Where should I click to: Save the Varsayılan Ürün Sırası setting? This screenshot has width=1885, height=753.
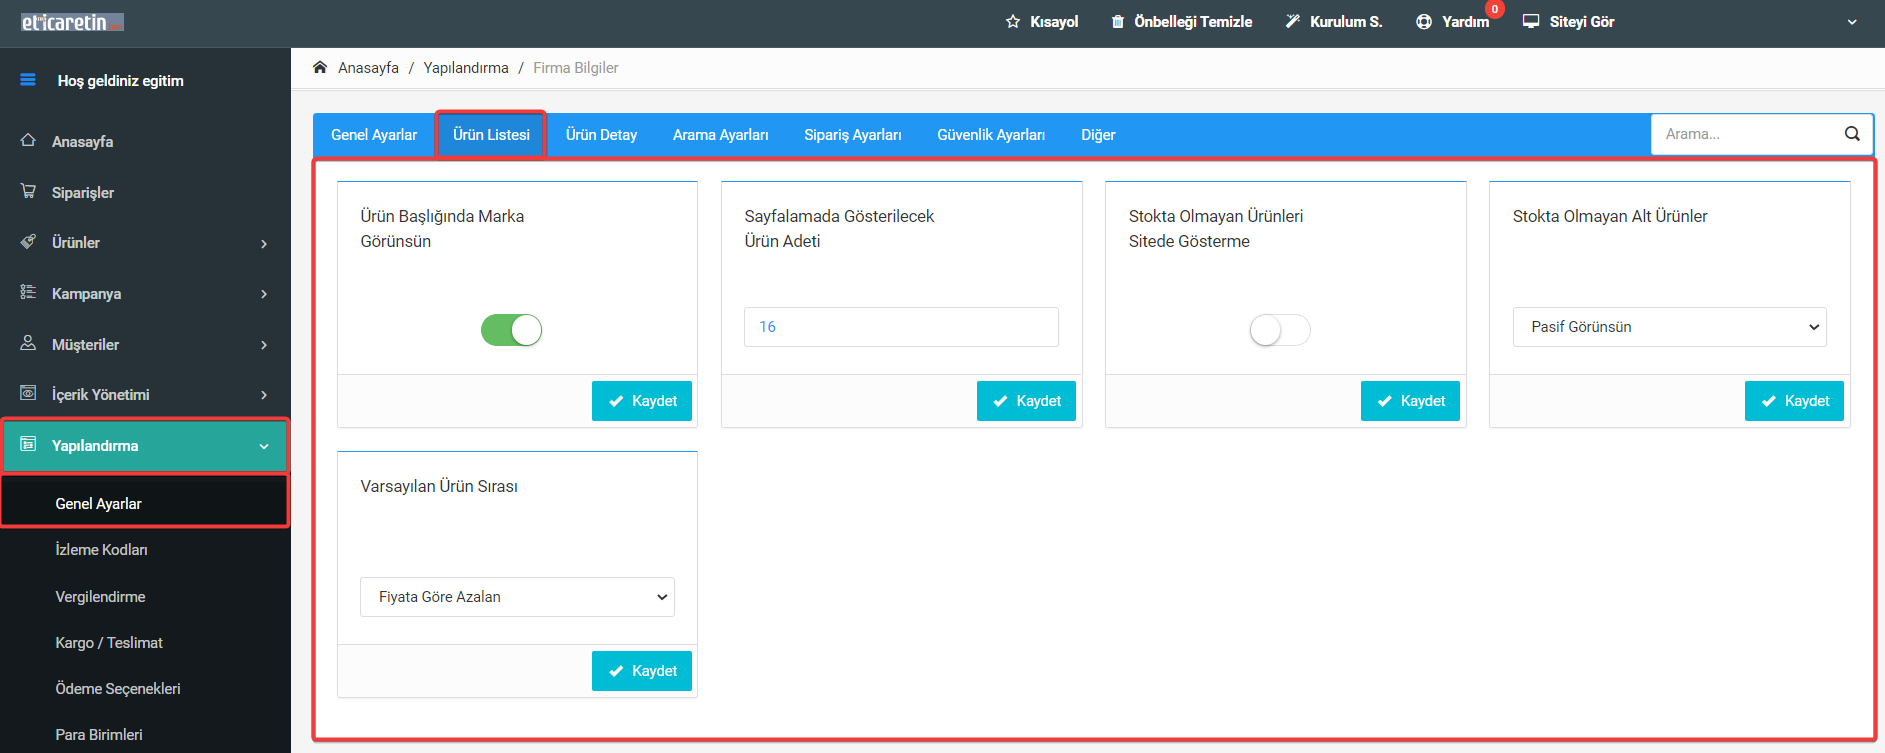coord(642,671)
